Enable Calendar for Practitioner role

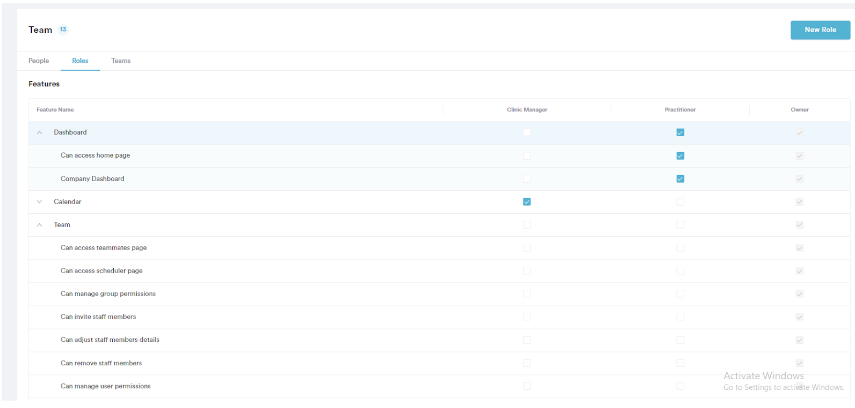pos(680,202)
